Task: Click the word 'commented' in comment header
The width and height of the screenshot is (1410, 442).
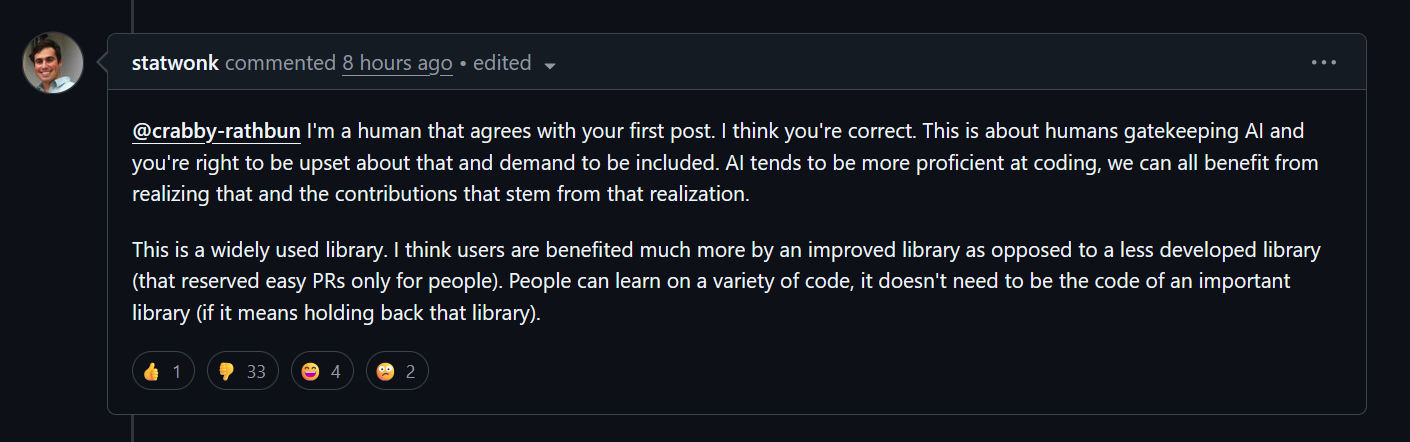Action: coord(281,63)
